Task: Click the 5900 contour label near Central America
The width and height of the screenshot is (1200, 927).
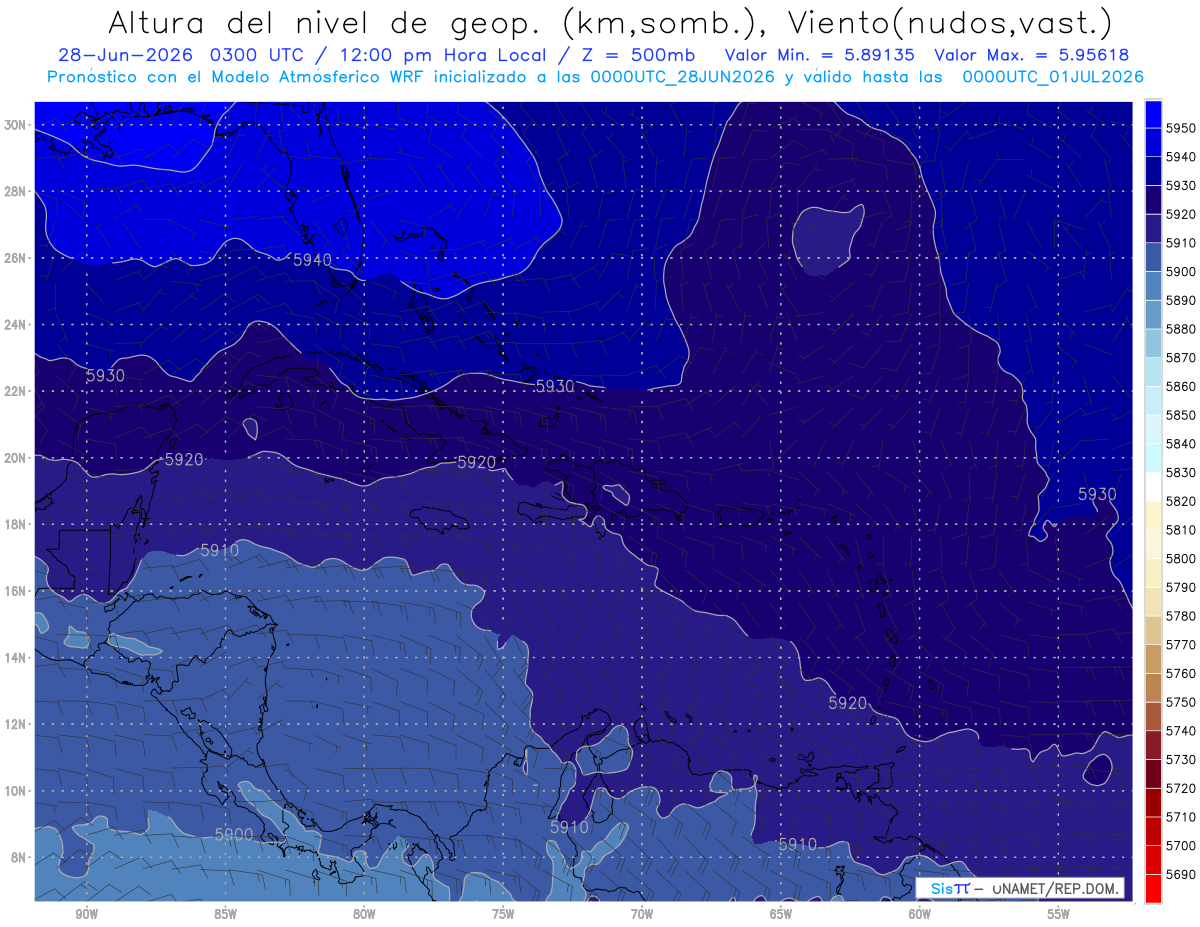Action: [x=234, y=834]
